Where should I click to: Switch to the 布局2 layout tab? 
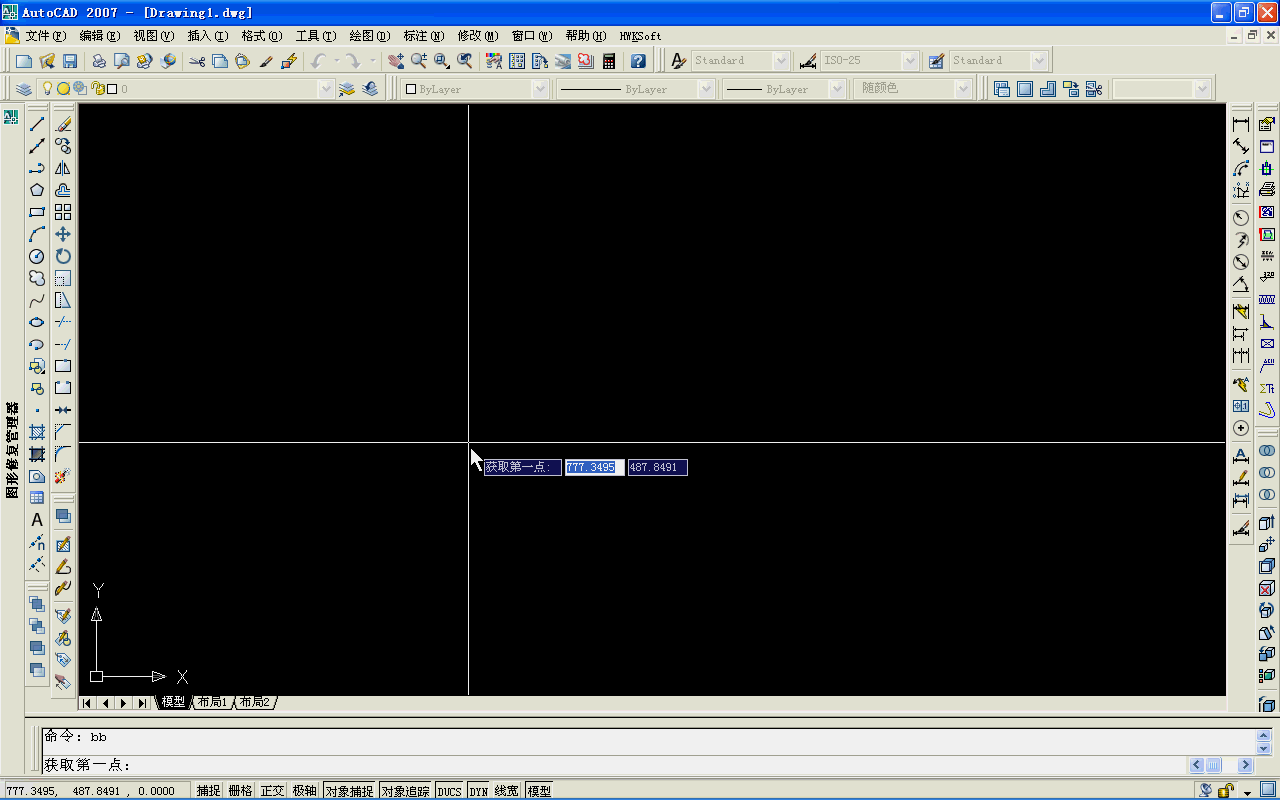(x=255, y=703)
